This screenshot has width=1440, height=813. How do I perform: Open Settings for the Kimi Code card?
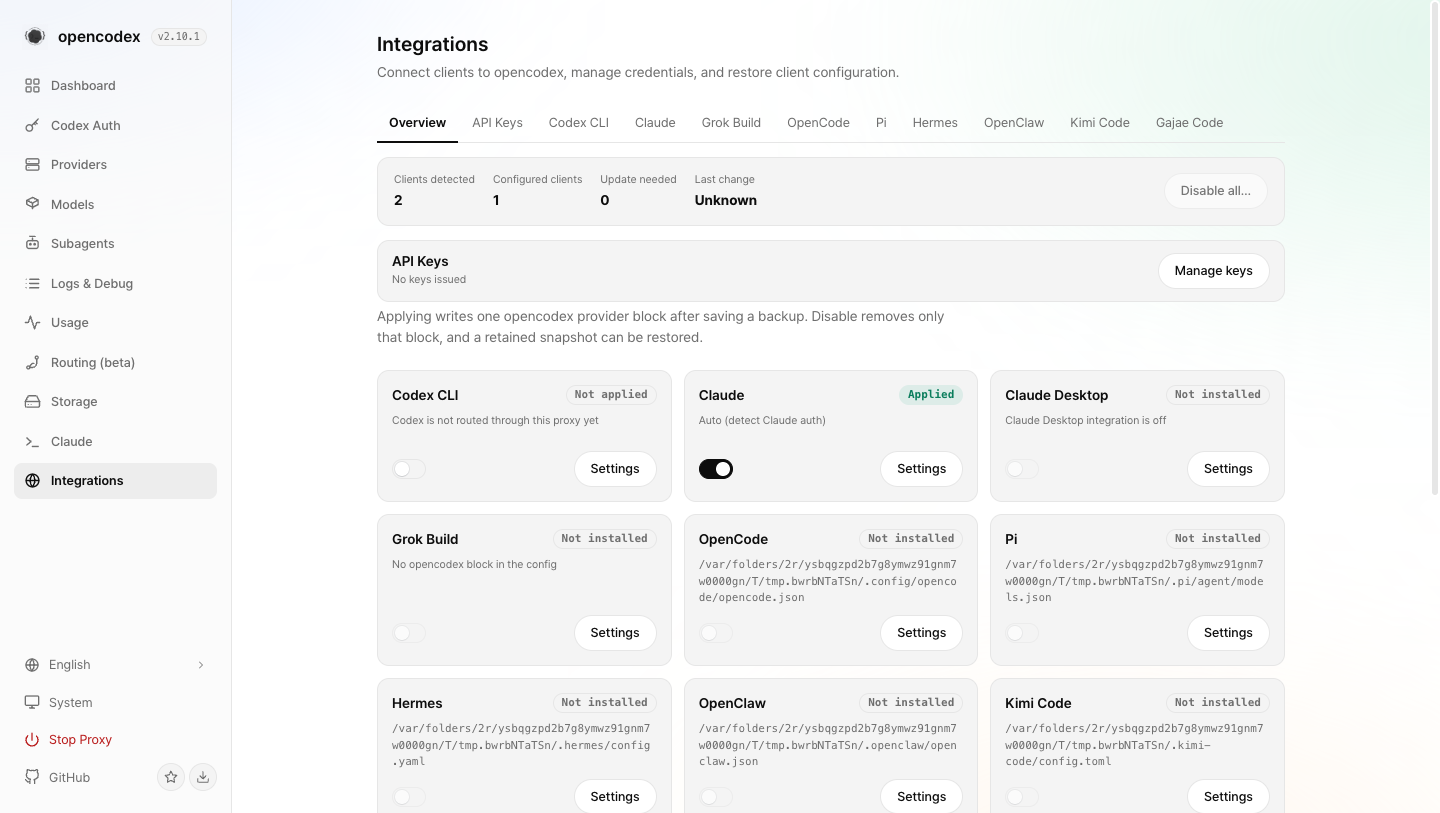[x=1228, y=796]
